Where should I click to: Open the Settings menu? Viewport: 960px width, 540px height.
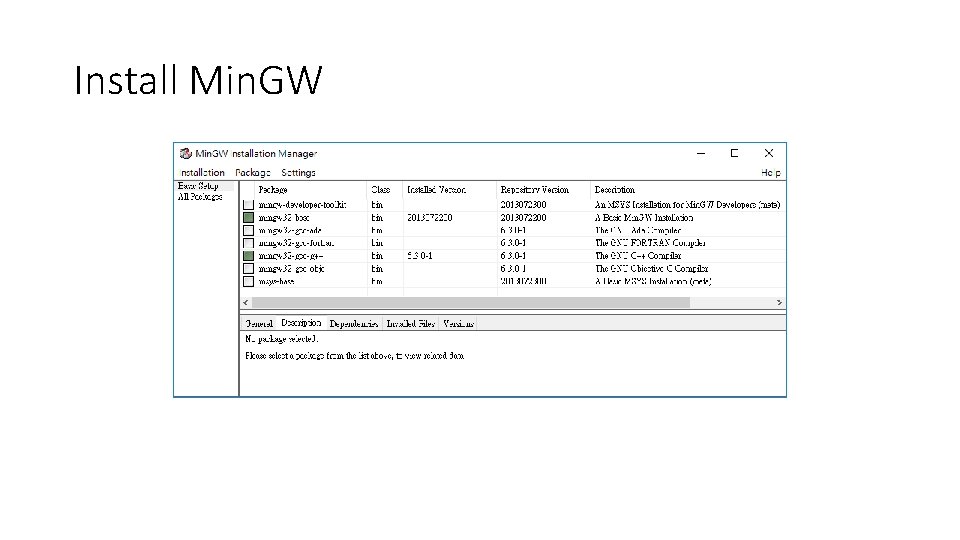click(x=299, y=173)
